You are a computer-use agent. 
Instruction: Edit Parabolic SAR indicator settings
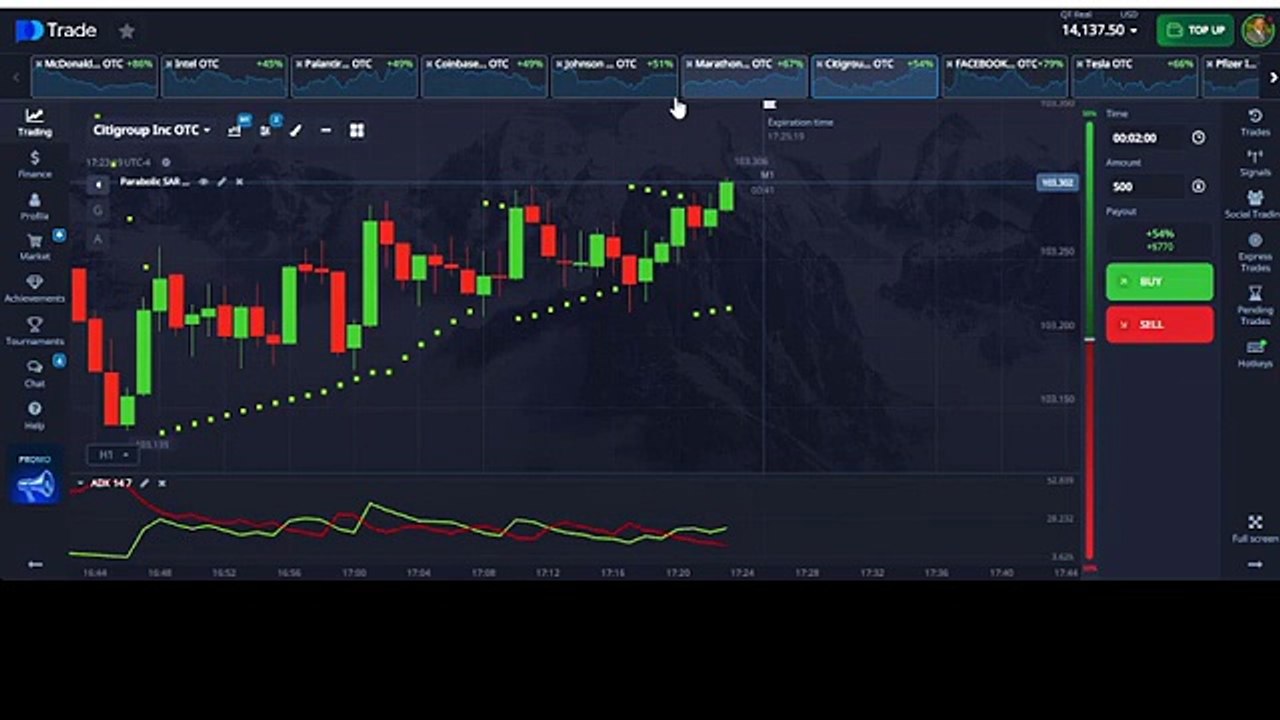[x=222, y=182]
